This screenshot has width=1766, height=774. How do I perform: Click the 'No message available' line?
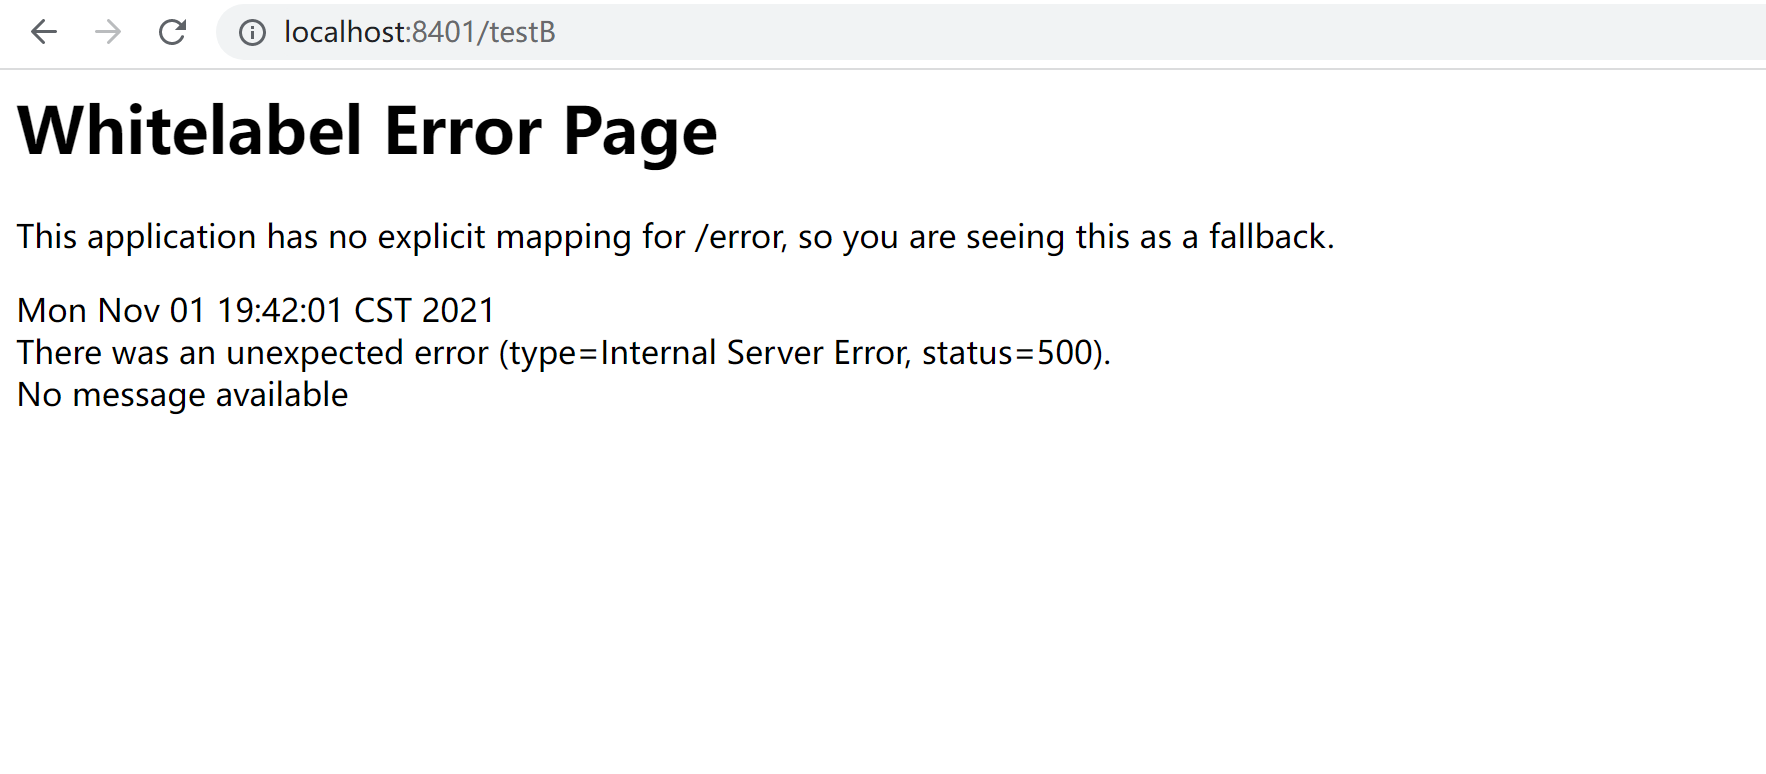coord(183,395)
